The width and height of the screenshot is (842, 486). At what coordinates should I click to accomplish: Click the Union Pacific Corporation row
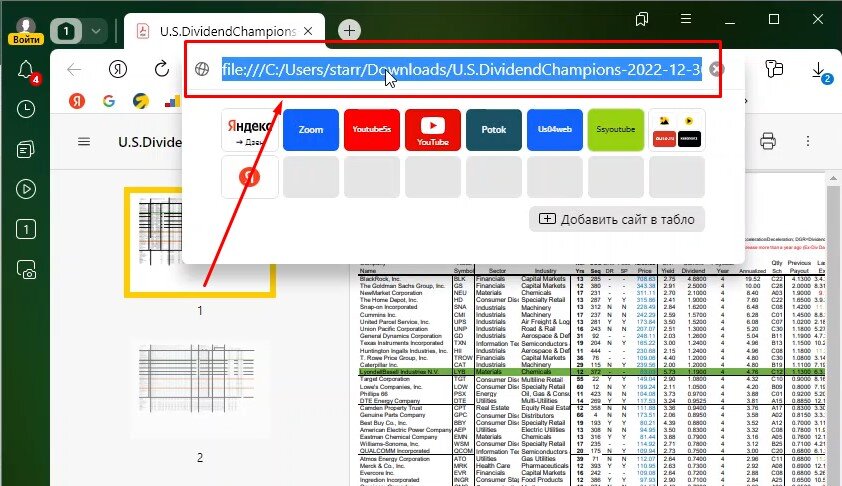click(591, 329)
